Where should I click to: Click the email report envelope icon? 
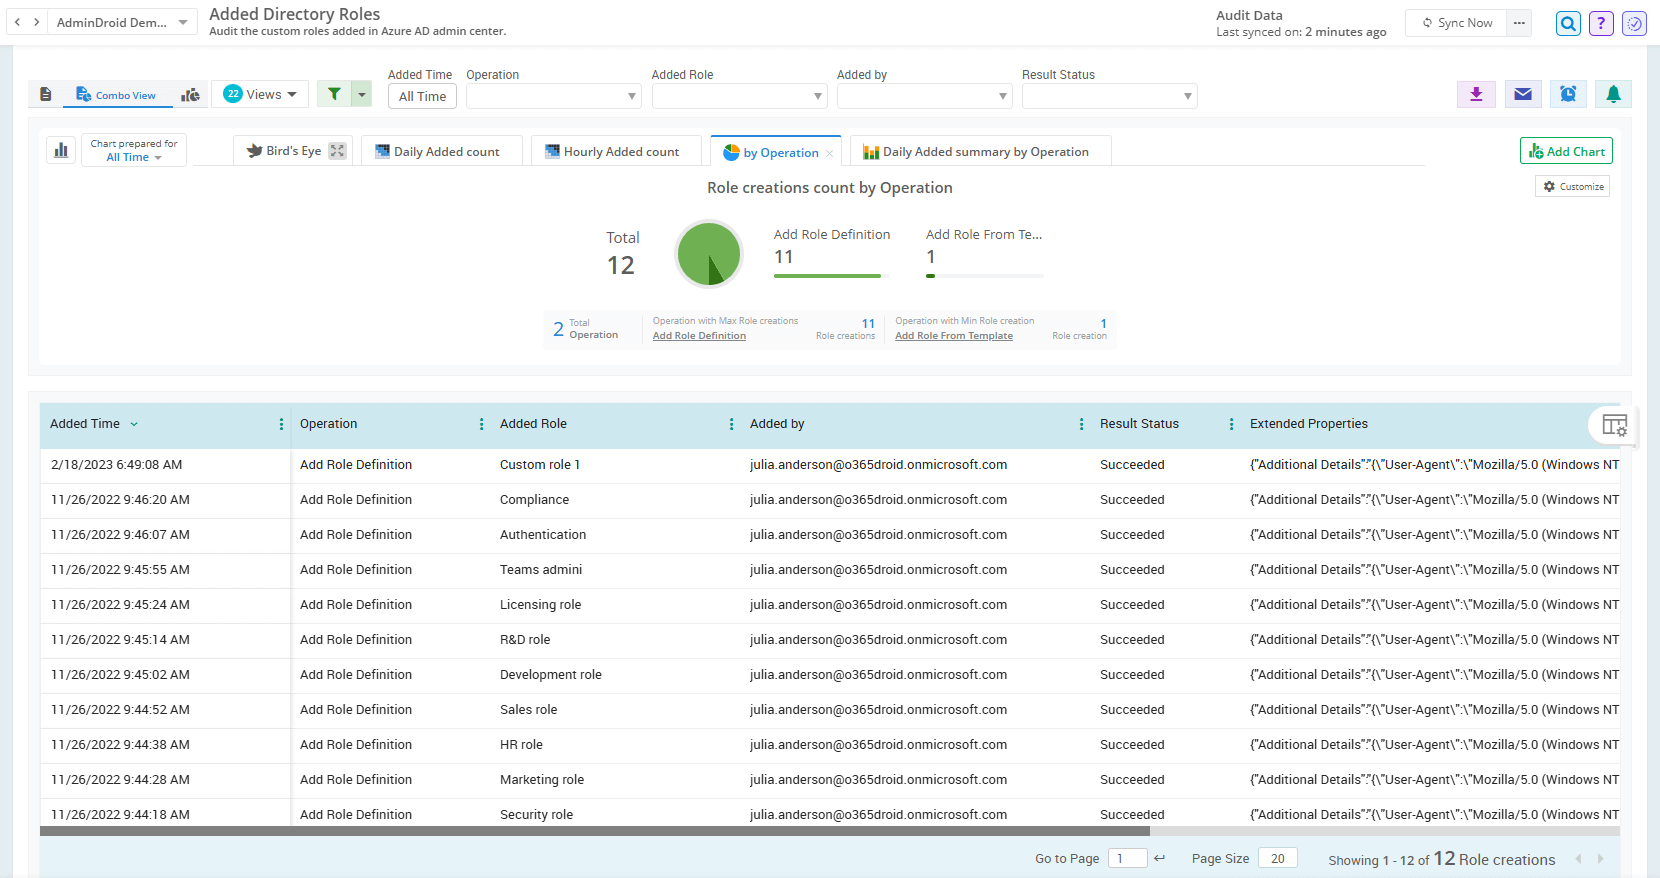click(1522, 94)
